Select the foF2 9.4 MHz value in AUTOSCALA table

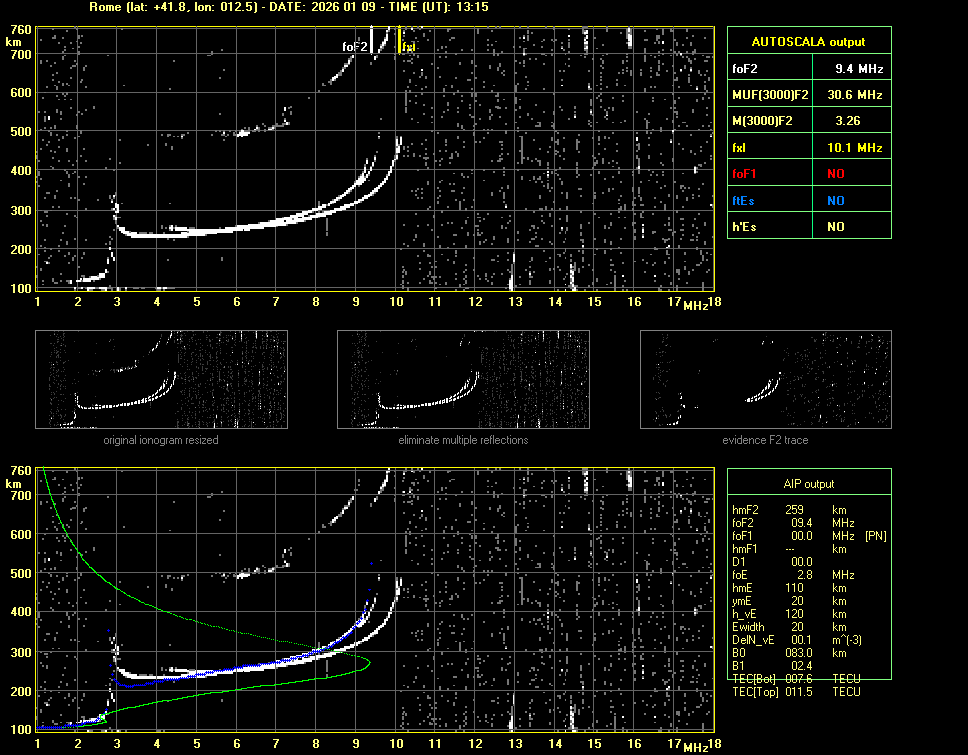(x=859, y=69)
